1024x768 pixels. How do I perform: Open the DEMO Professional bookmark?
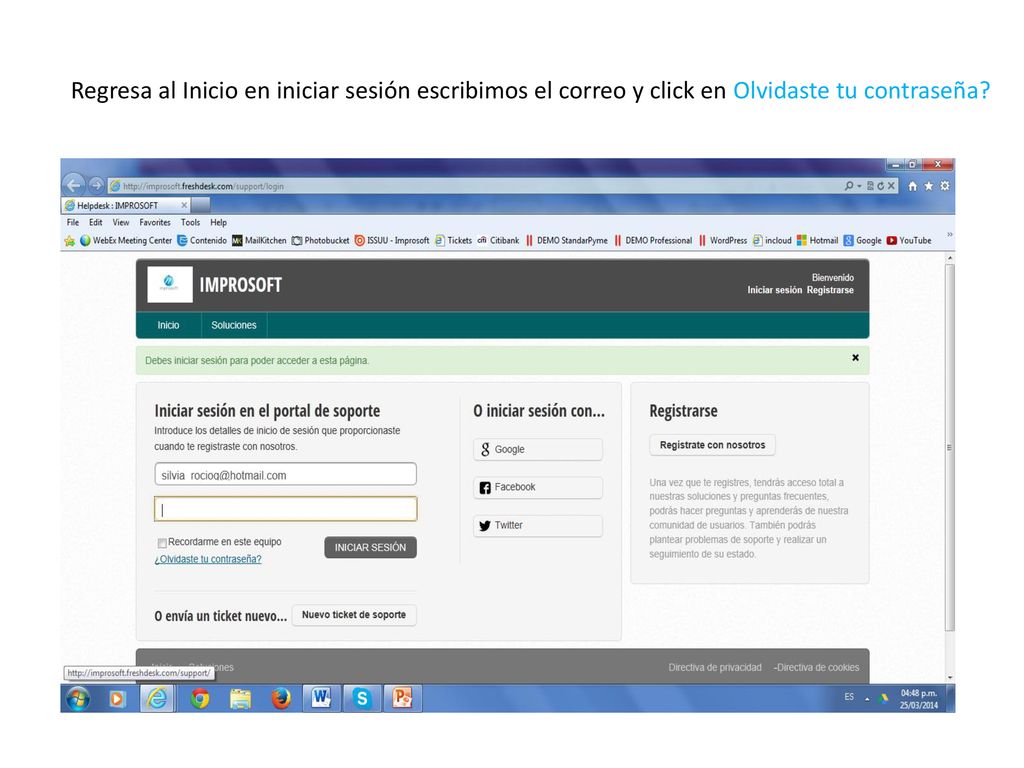(x=652, y=241)
